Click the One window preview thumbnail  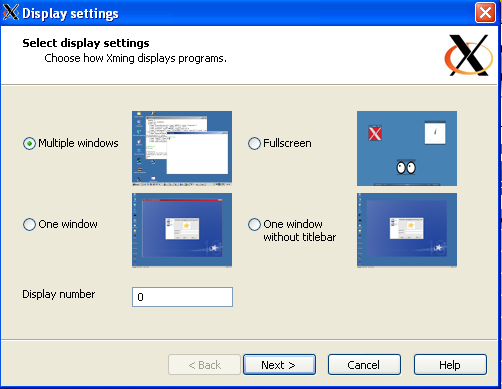click(182, 230)
